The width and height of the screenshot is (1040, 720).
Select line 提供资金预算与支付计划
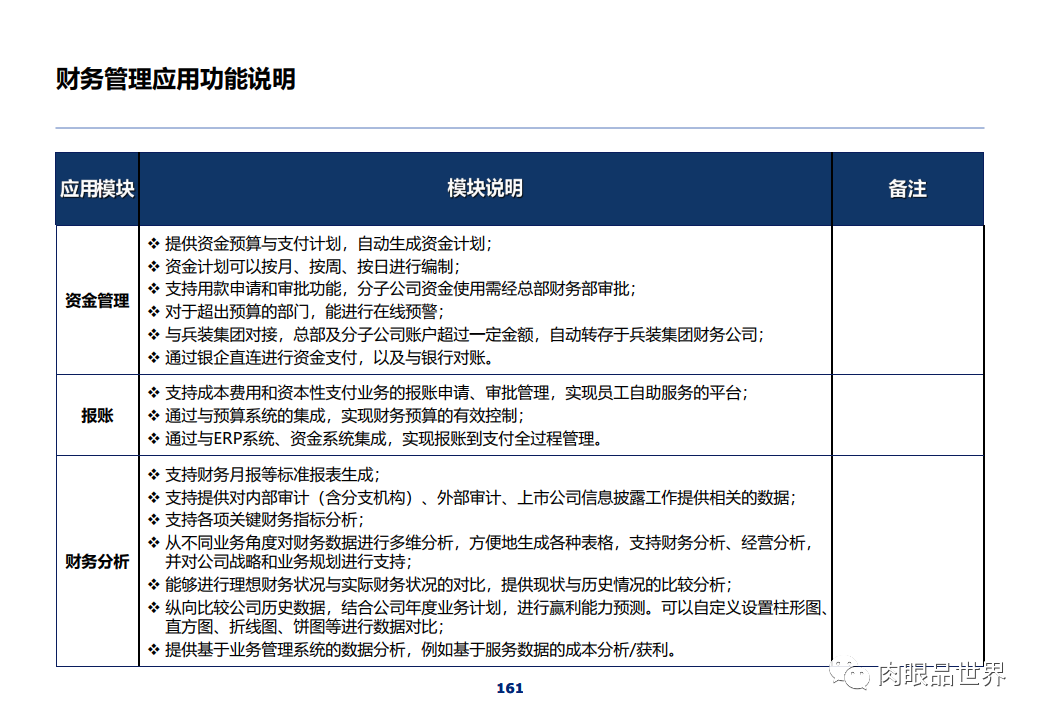(320, 244)
